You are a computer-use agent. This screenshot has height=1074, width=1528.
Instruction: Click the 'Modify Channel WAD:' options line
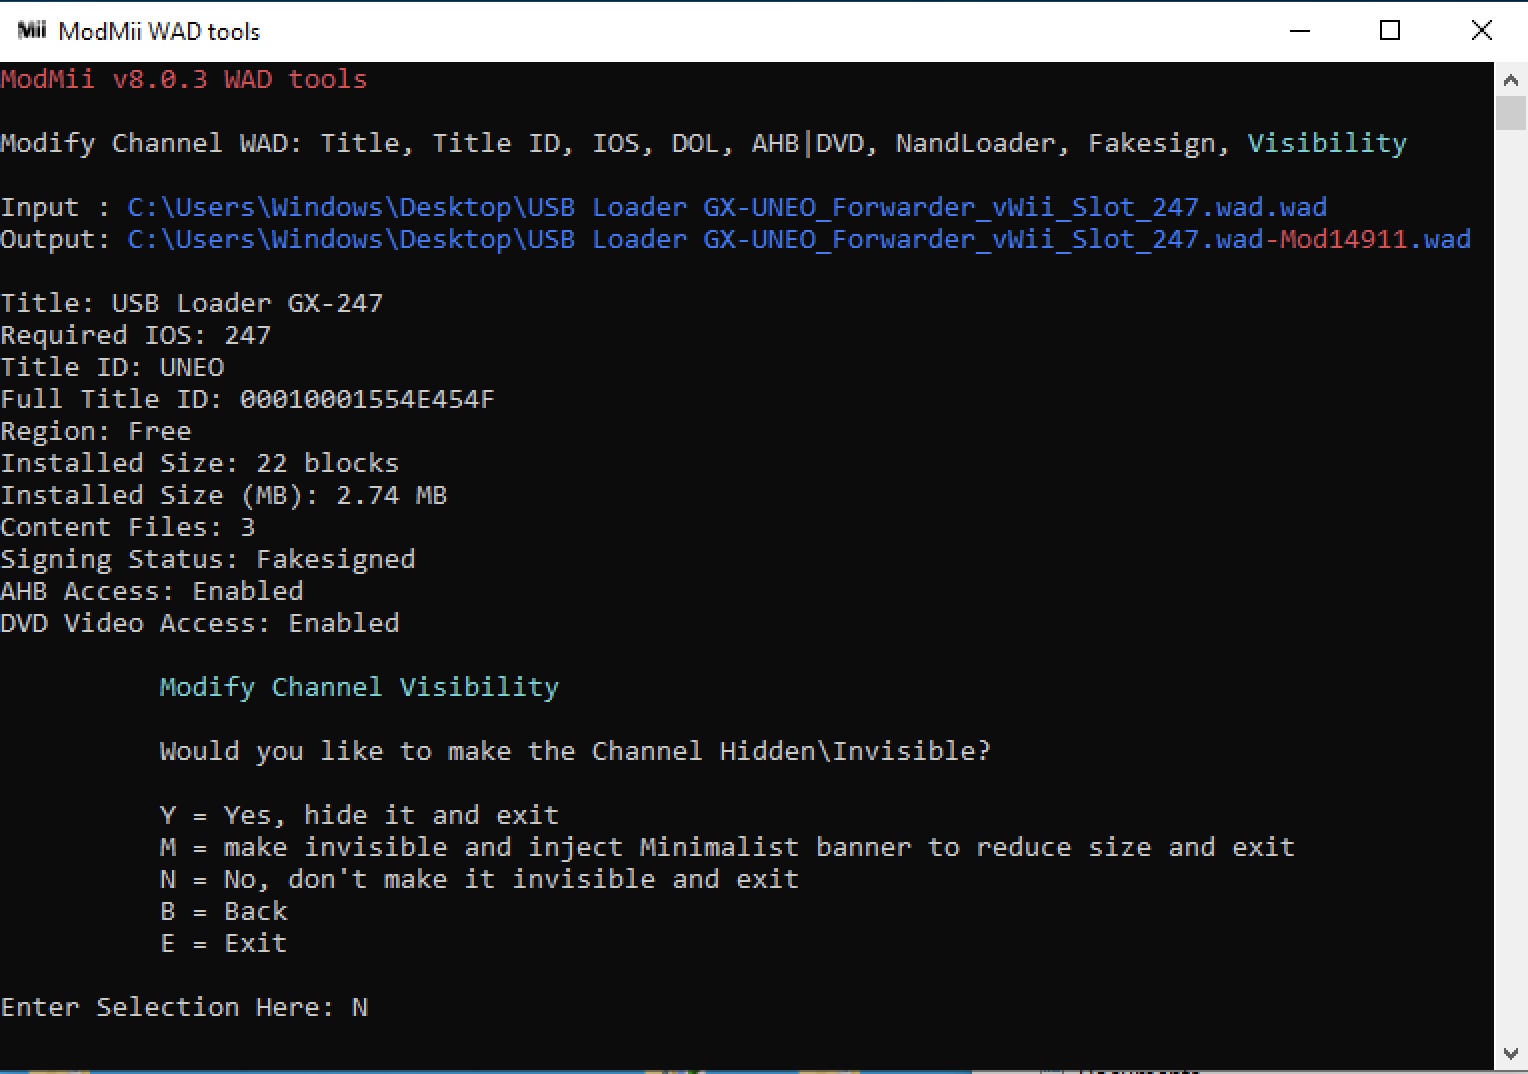click(x=703, y=143)
